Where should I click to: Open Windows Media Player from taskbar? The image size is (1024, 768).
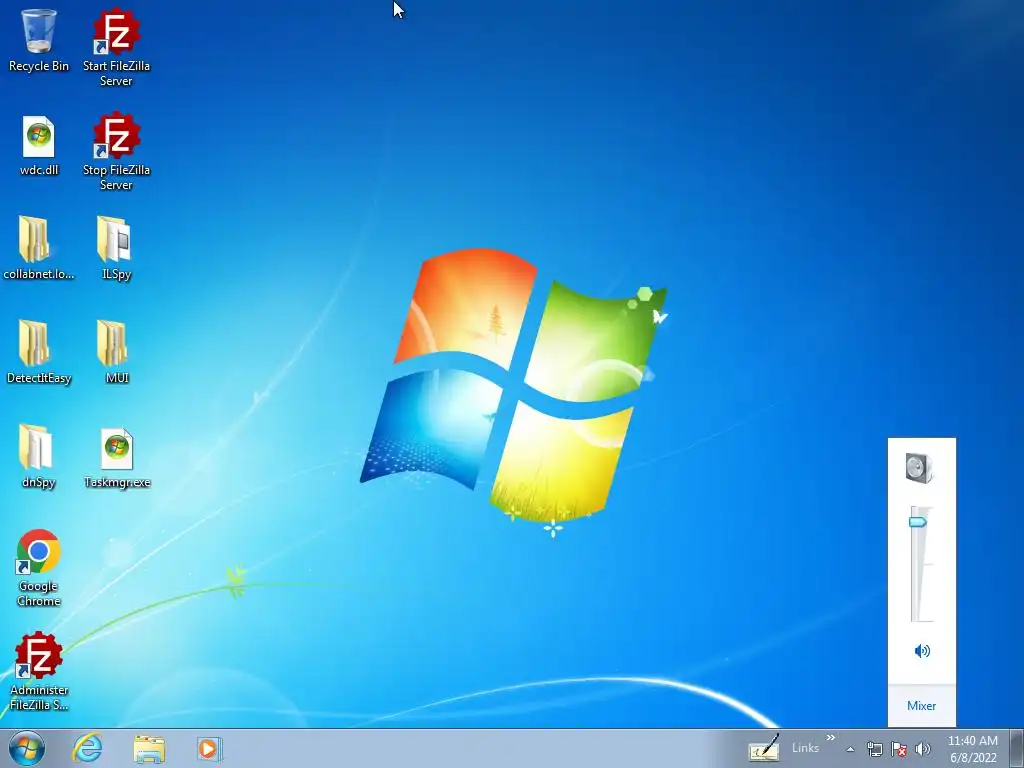coord(210,748)
